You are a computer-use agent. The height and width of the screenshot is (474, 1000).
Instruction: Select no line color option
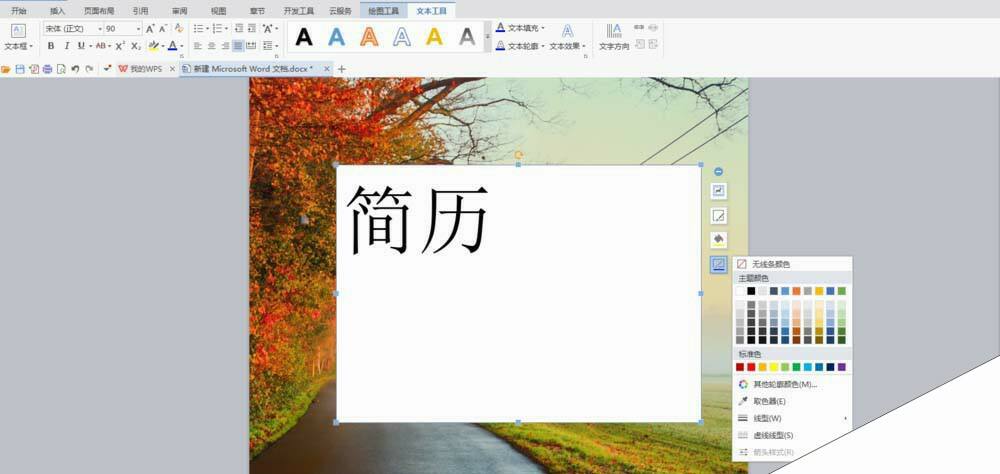pos(792,264)
